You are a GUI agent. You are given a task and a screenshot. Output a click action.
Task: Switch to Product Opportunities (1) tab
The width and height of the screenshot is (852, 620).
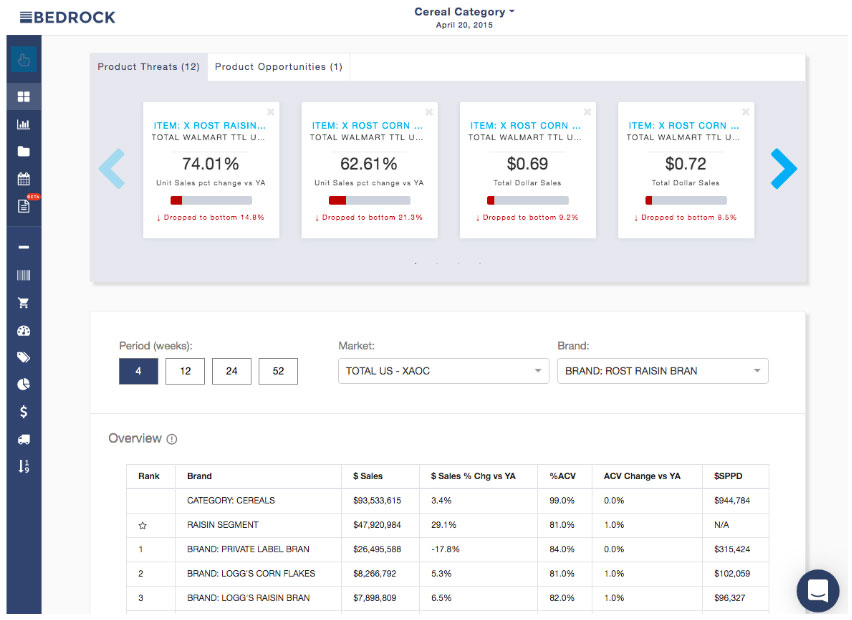pos(279,67)
